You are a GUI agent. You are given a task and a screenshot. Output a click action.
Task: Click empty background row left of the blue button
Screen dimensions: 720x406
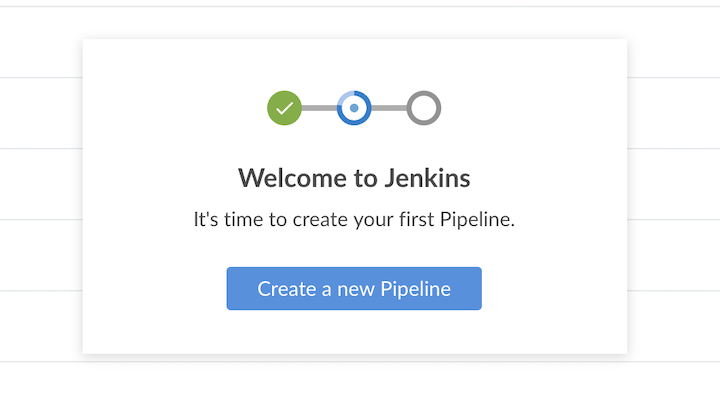[x=40, y=256]
